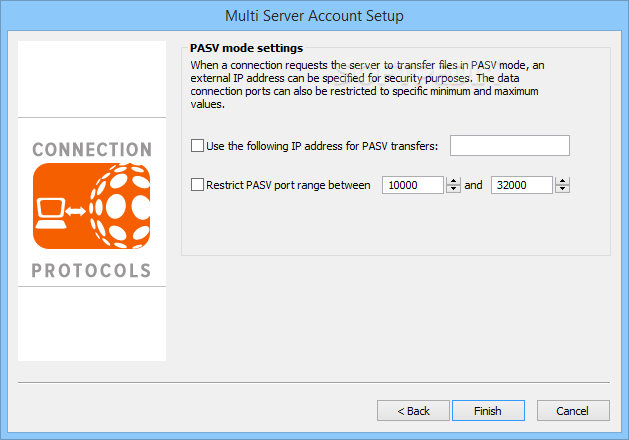
Task: Click the orange Connection Protocols logo
Action: [x=91, y=206]
